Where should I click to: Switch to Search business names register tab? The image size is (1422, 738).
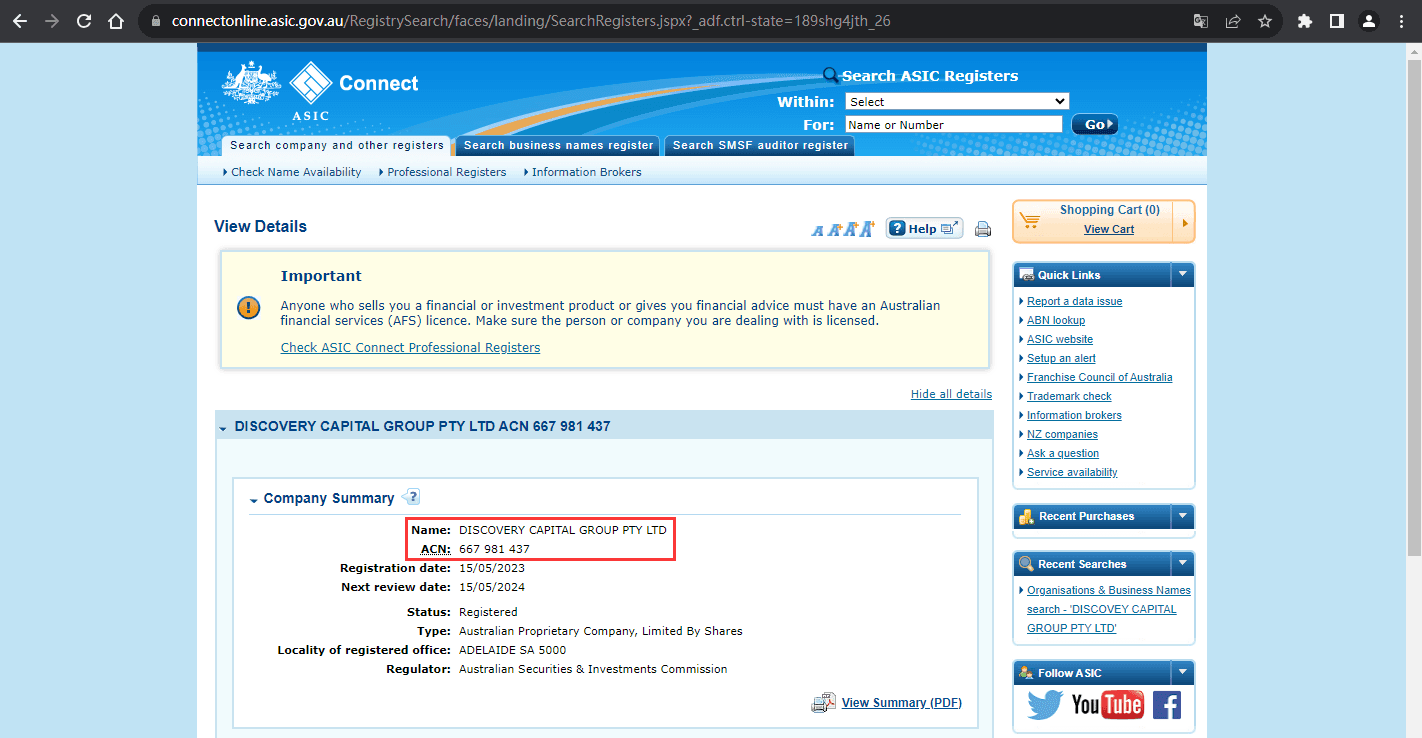coord(558,146)
